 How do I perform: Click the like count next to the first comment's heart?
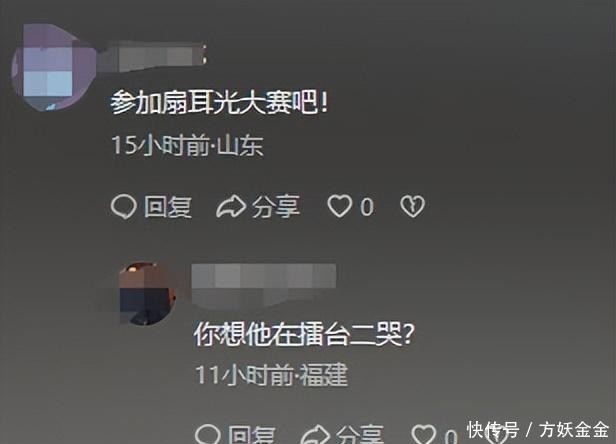(x=367, y=207)
